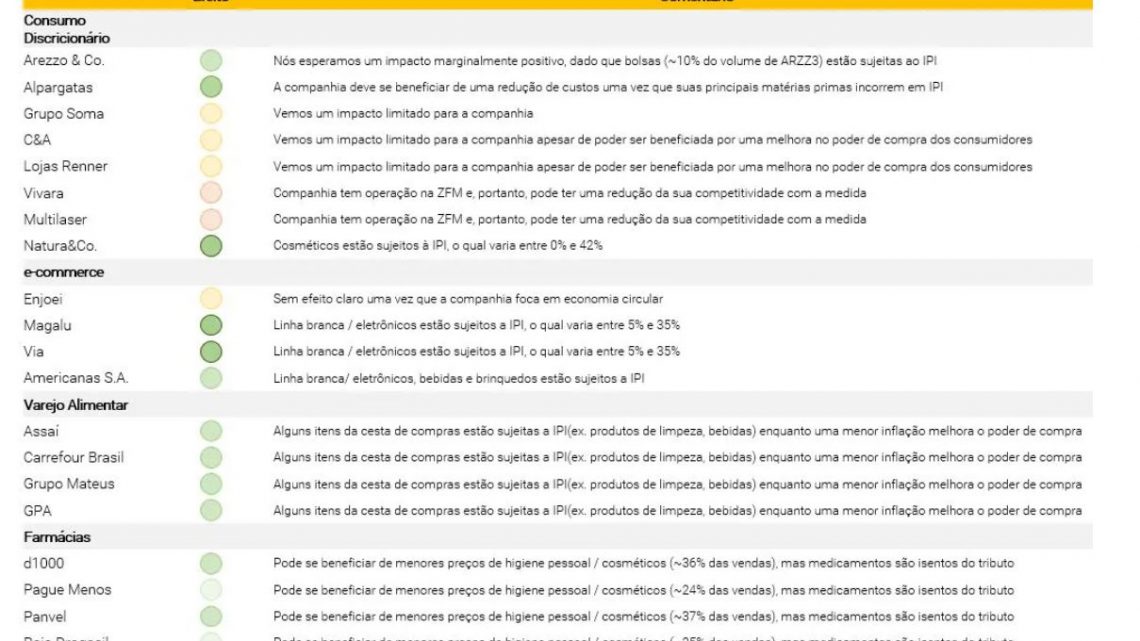This screenshot has width=1140, height=641.
Task: Click the light green circle beside Arezzo & Co.
Action: [x=211, y=60]
